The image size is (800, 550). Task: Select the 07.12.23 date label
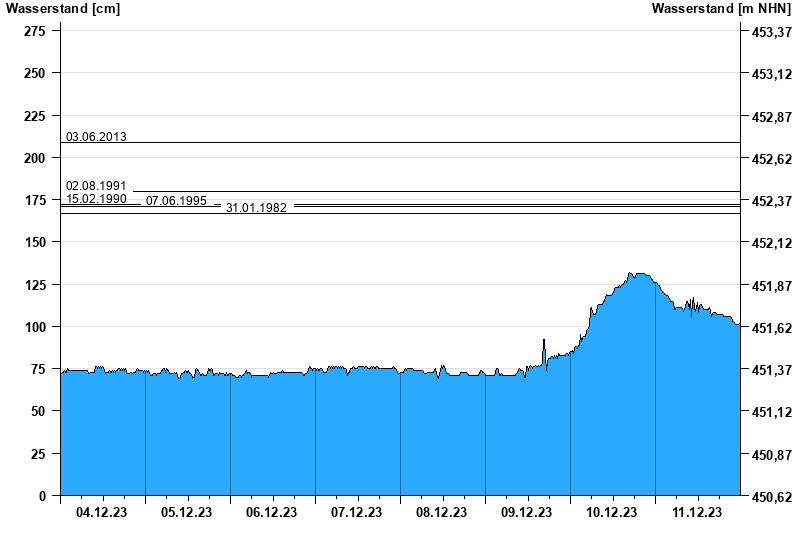tap(357, 513)
